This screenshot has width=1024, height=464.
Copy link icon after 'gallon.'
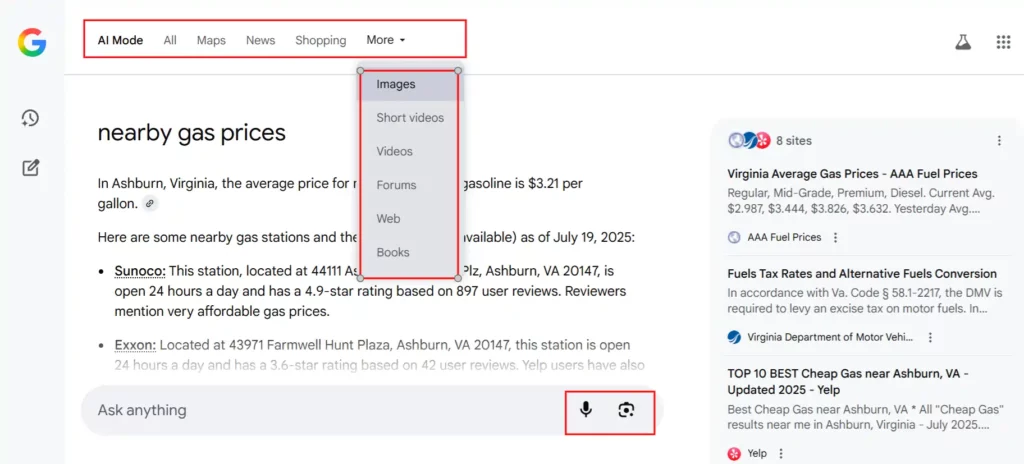(x=150, y=204)
